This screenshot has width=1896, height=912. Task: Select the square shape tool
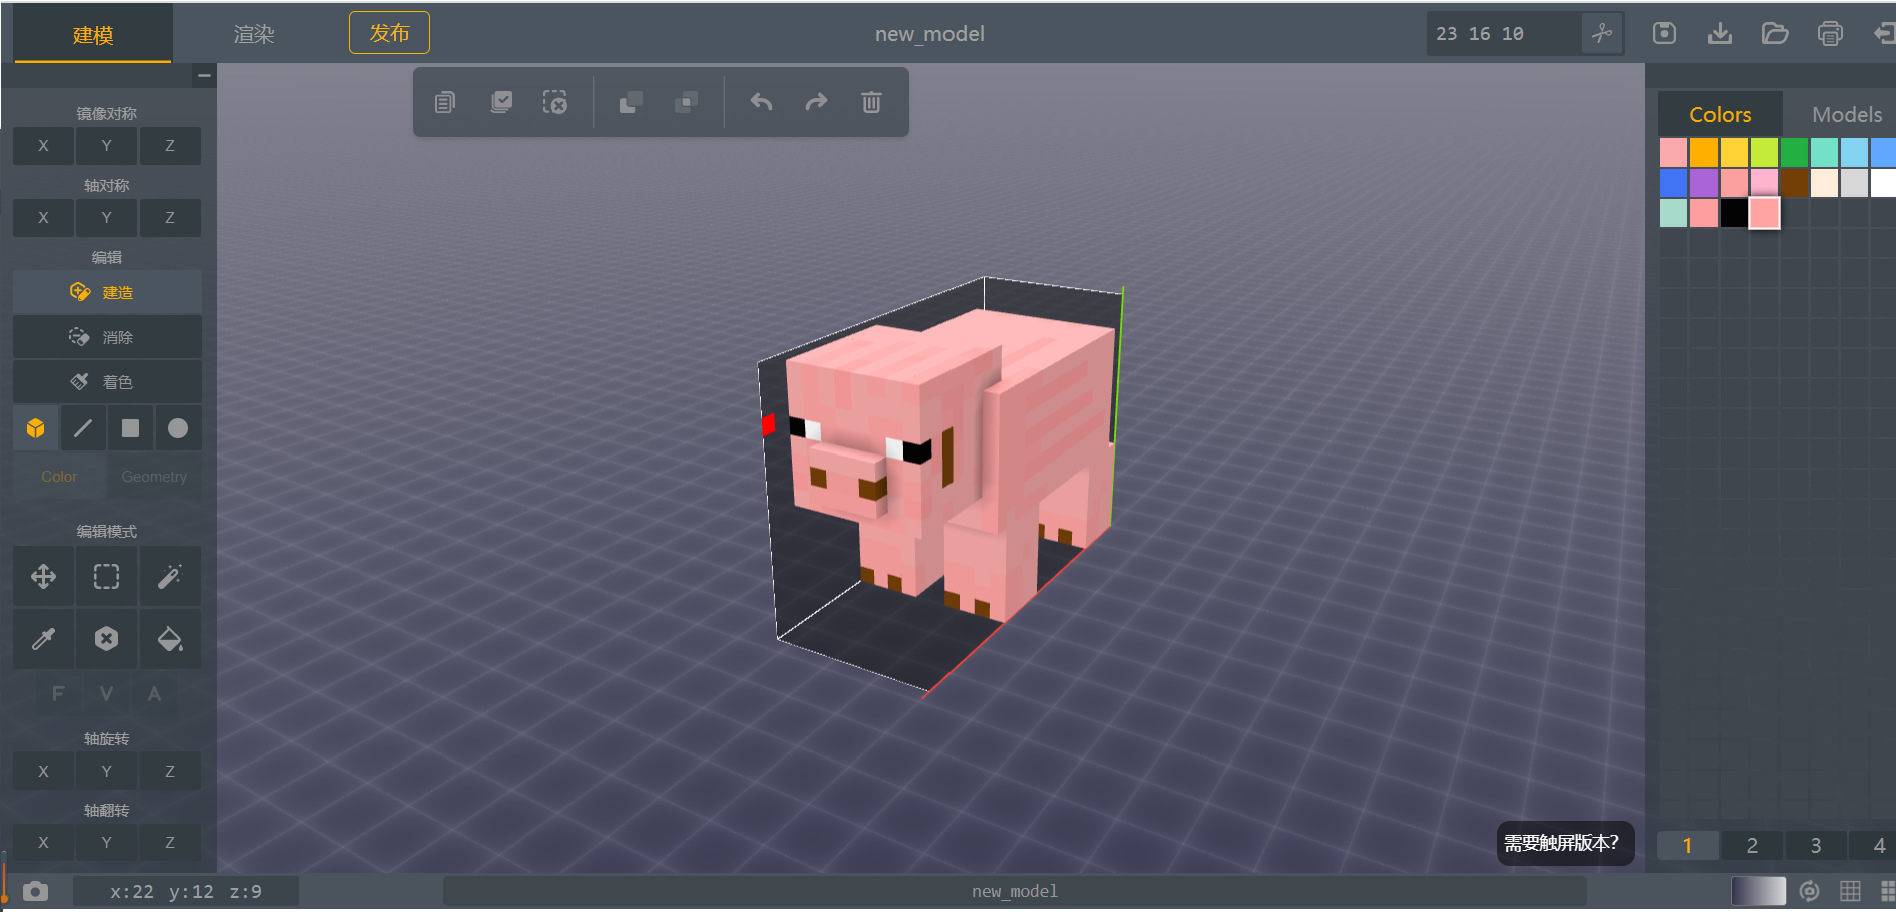130,428
